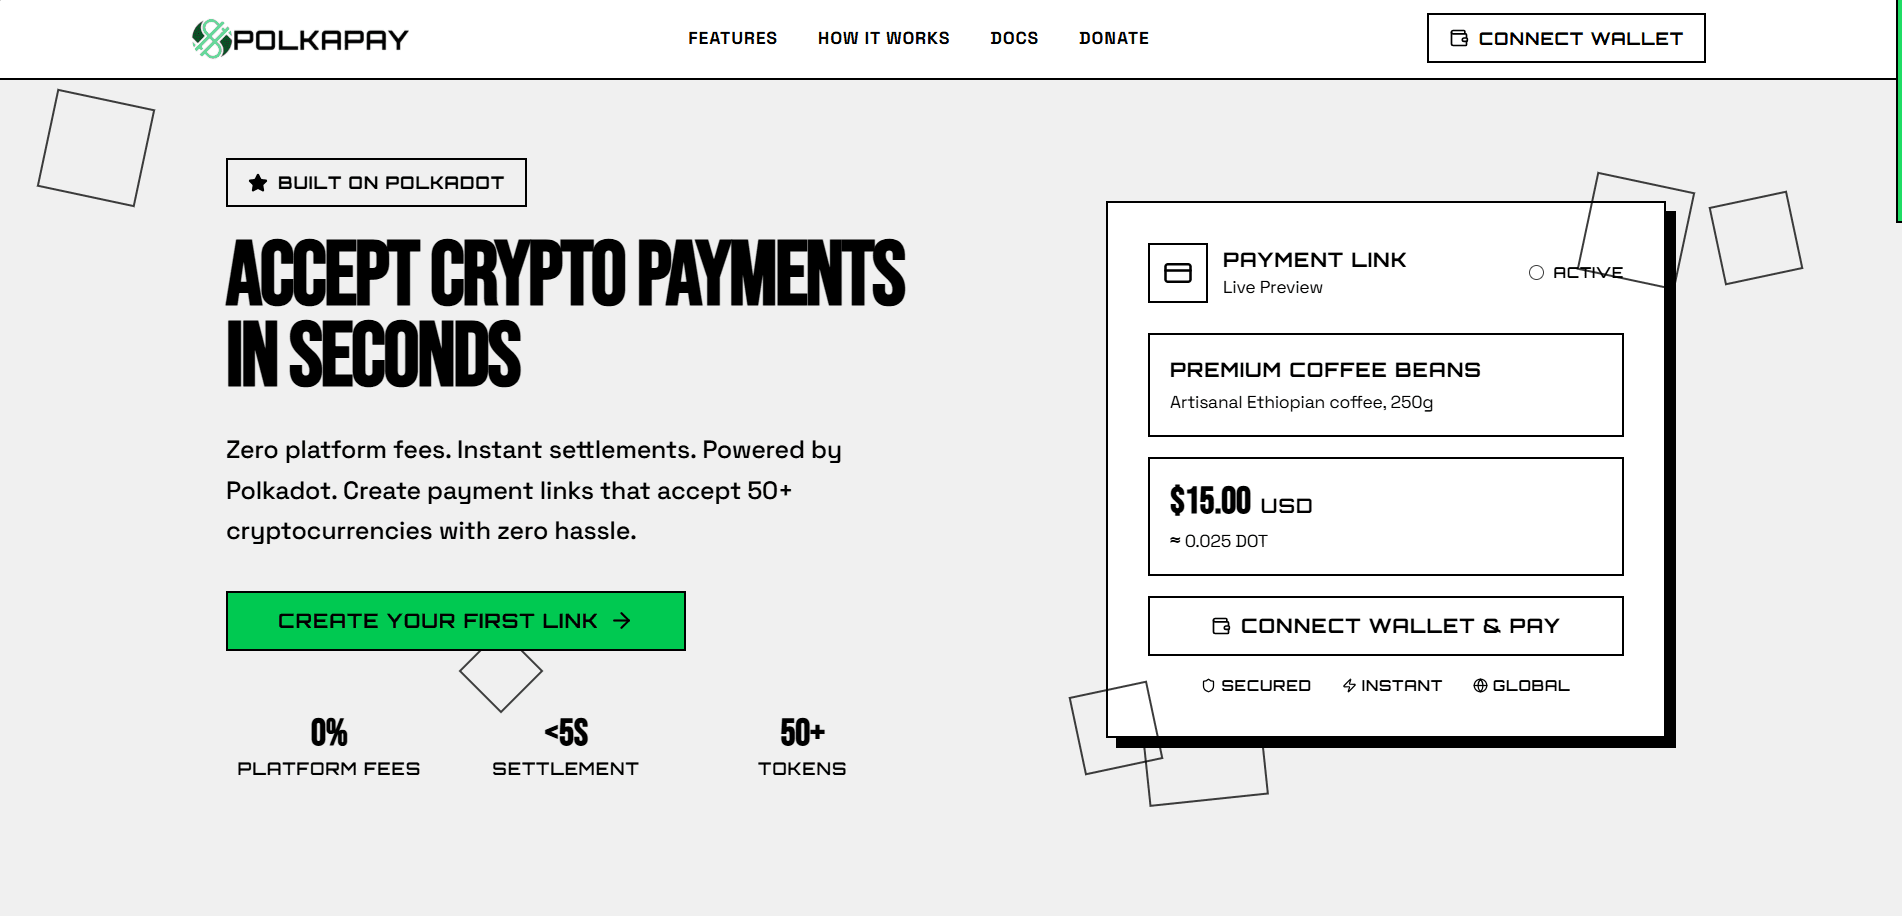This screenshot has height=916, width=1902.
Task: Click the 50+ Tokens statistic
Action: (x=802, y=747)
